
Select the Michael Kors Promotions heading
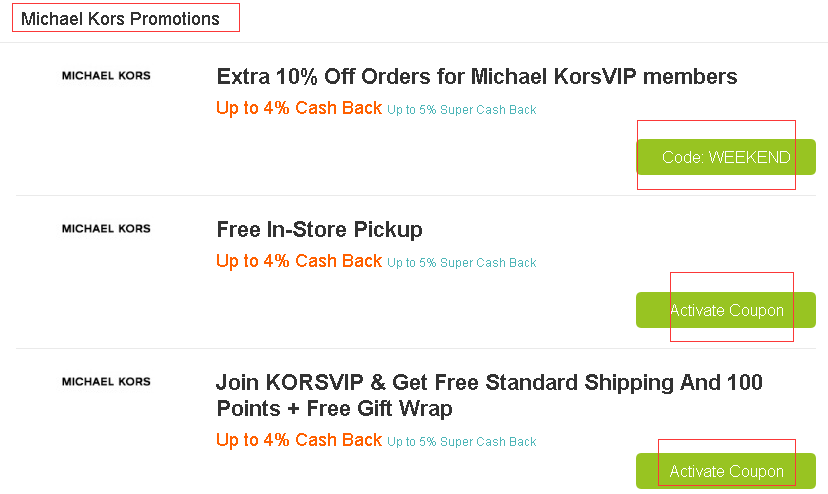point(120,19)
